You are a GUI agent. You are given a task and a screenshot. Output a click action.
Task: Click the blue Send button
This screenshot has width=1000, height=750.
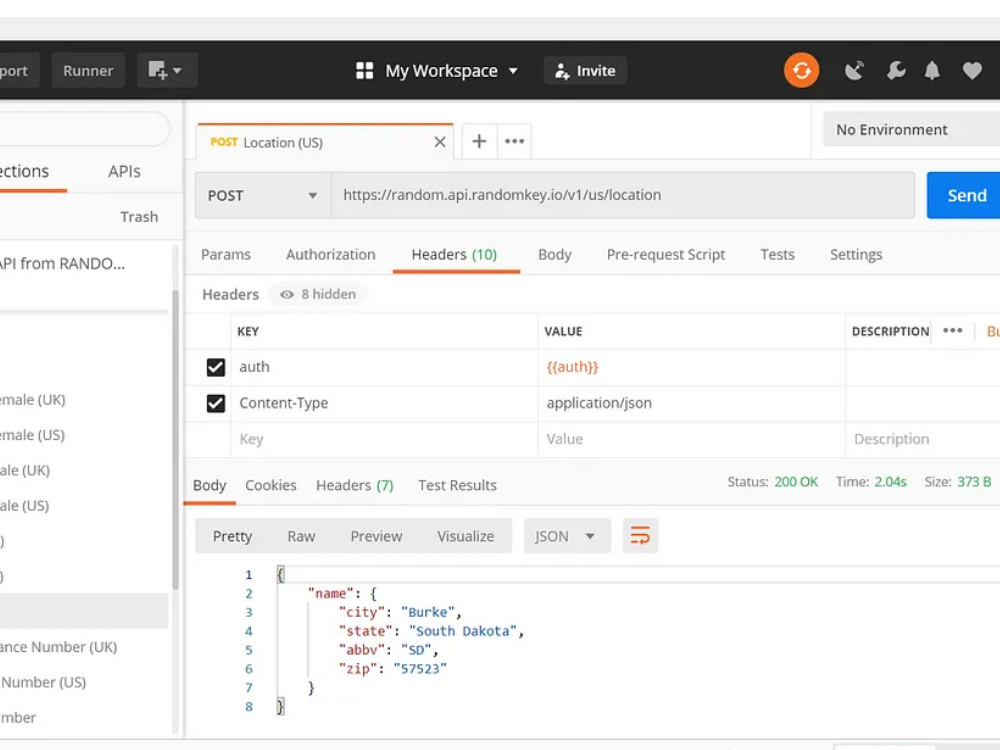click(966, 195)
